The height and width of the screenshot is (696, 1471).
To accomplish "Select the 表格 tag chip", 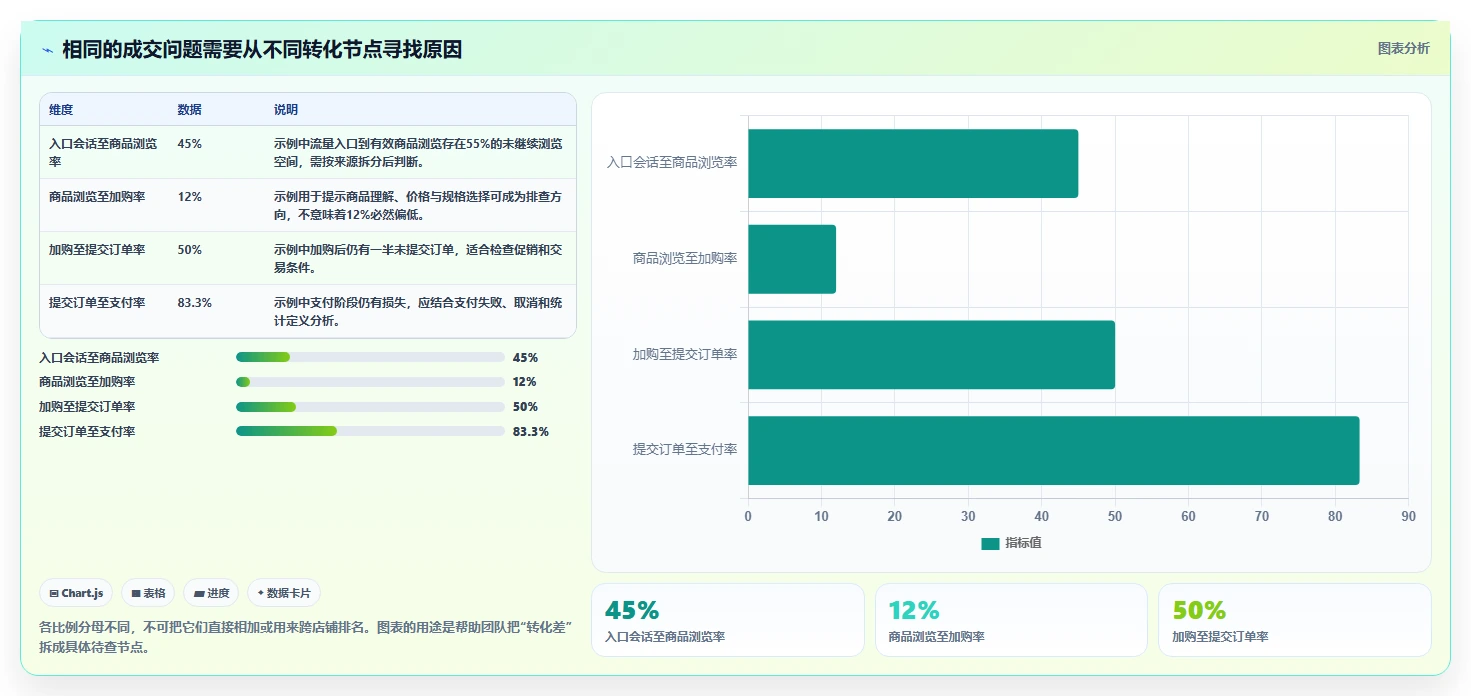I will click(148, 593).
